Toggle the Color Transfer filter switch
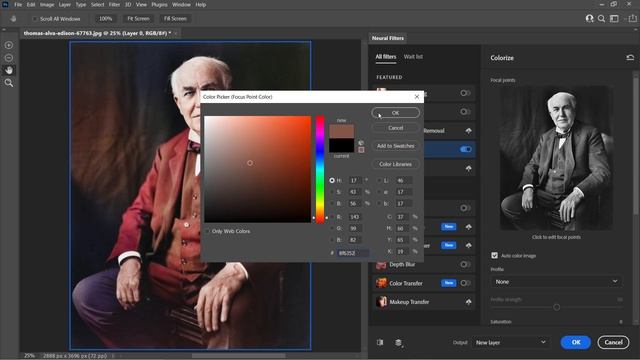The height and width of the screenshot is (360, 640). [x=465, y=283]
